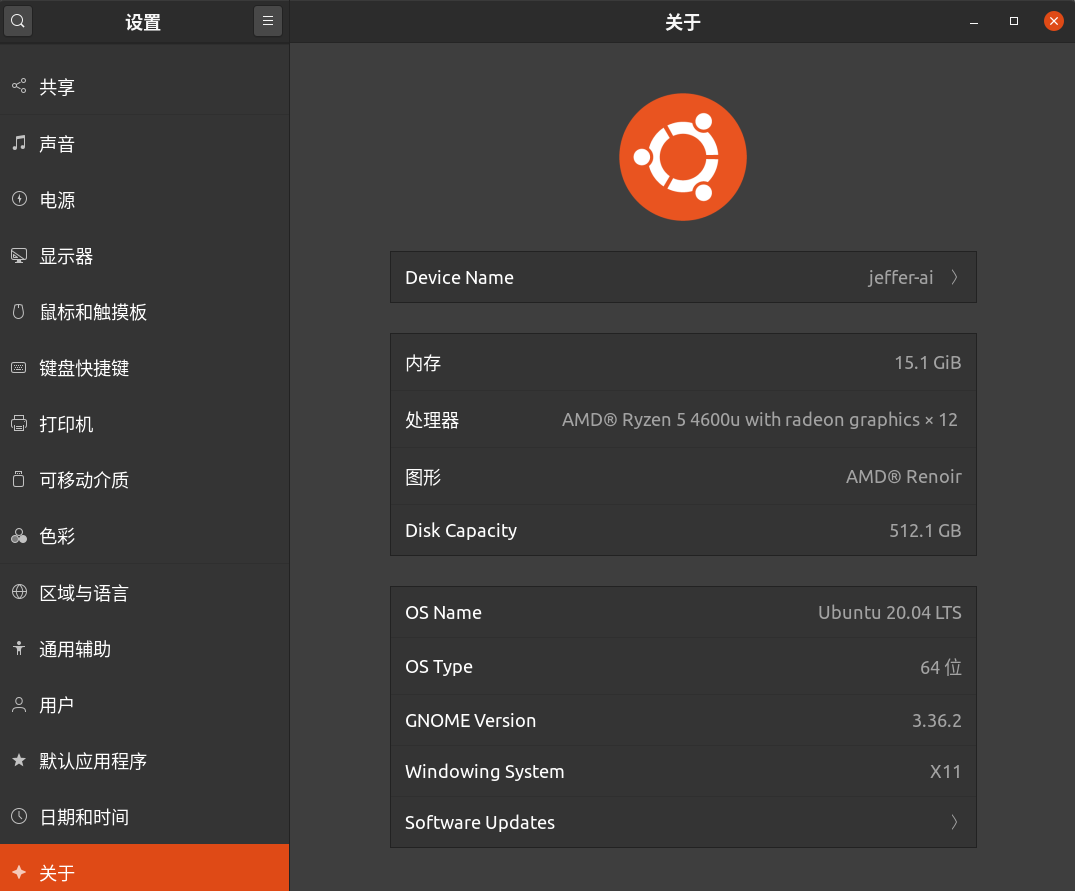The height and width of the screenshot is (891, 1075).
Task: Minimize the Settings window
Action: tap(974, 21)
